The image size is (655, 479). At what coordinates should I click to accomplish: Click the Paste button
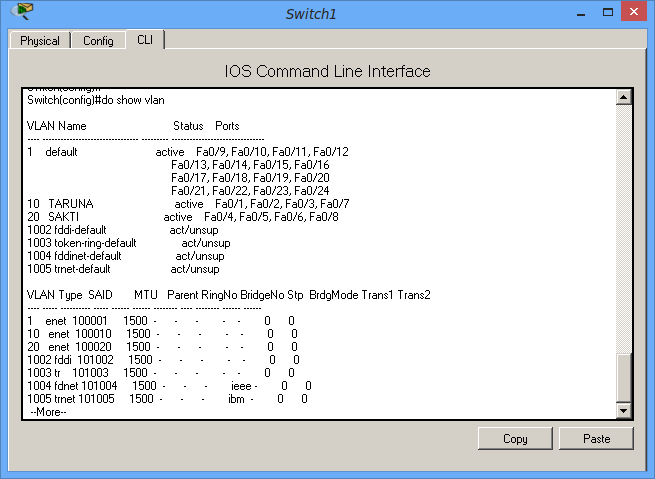pos(597,438)
